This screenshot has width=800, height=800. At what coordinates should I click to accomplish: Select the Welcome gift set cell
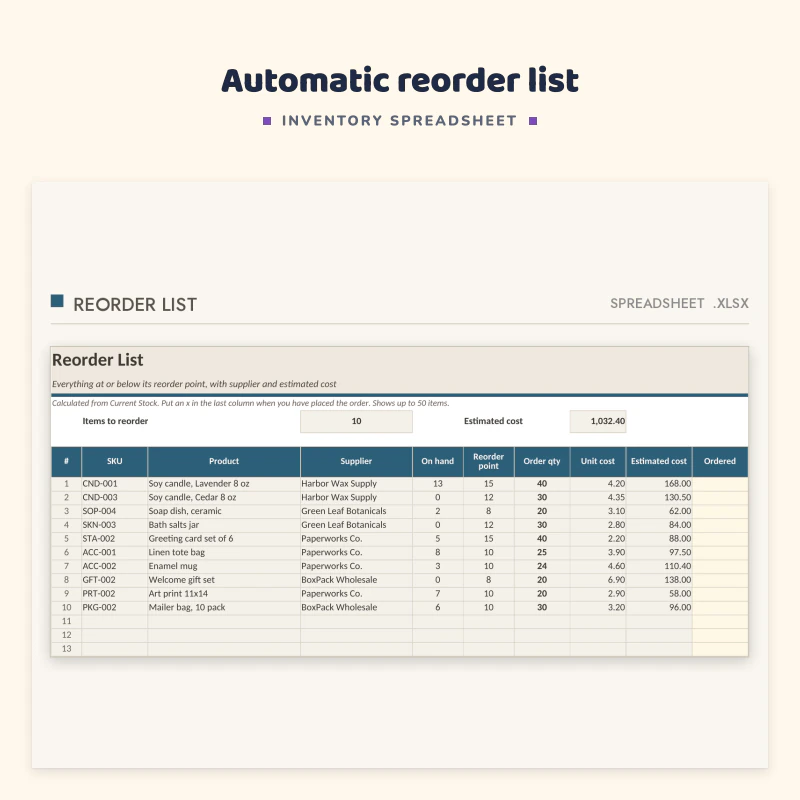point(224,580)
